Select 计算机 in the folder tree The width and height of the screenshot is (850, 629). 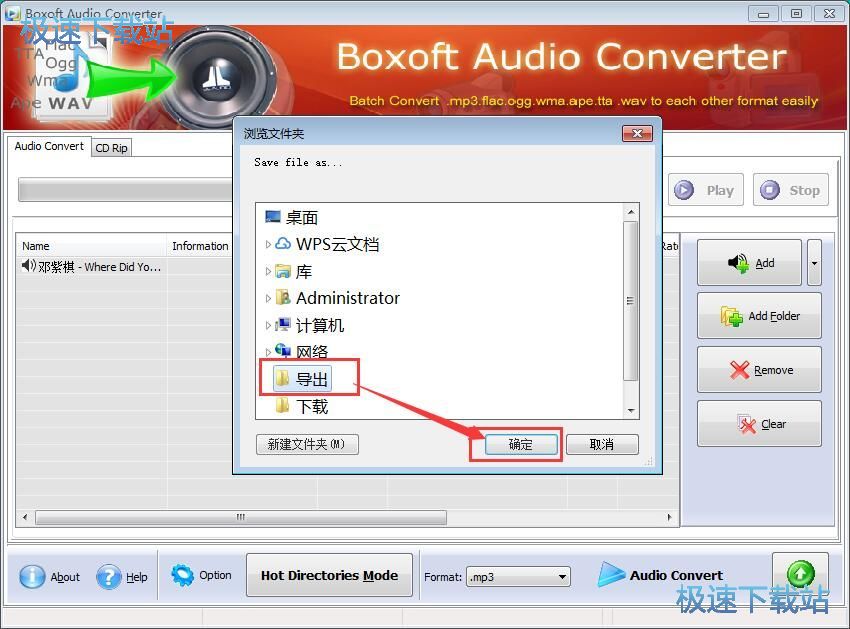(319, 325)
